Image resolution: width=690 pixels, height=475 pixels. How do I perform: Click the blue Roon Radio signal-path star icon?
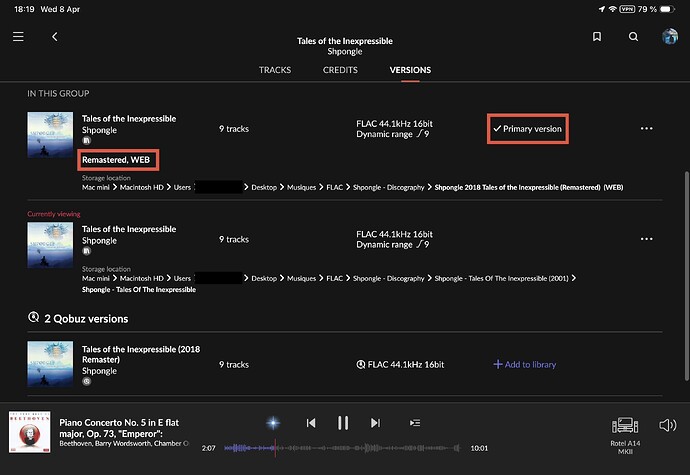[x=273, y=423]
